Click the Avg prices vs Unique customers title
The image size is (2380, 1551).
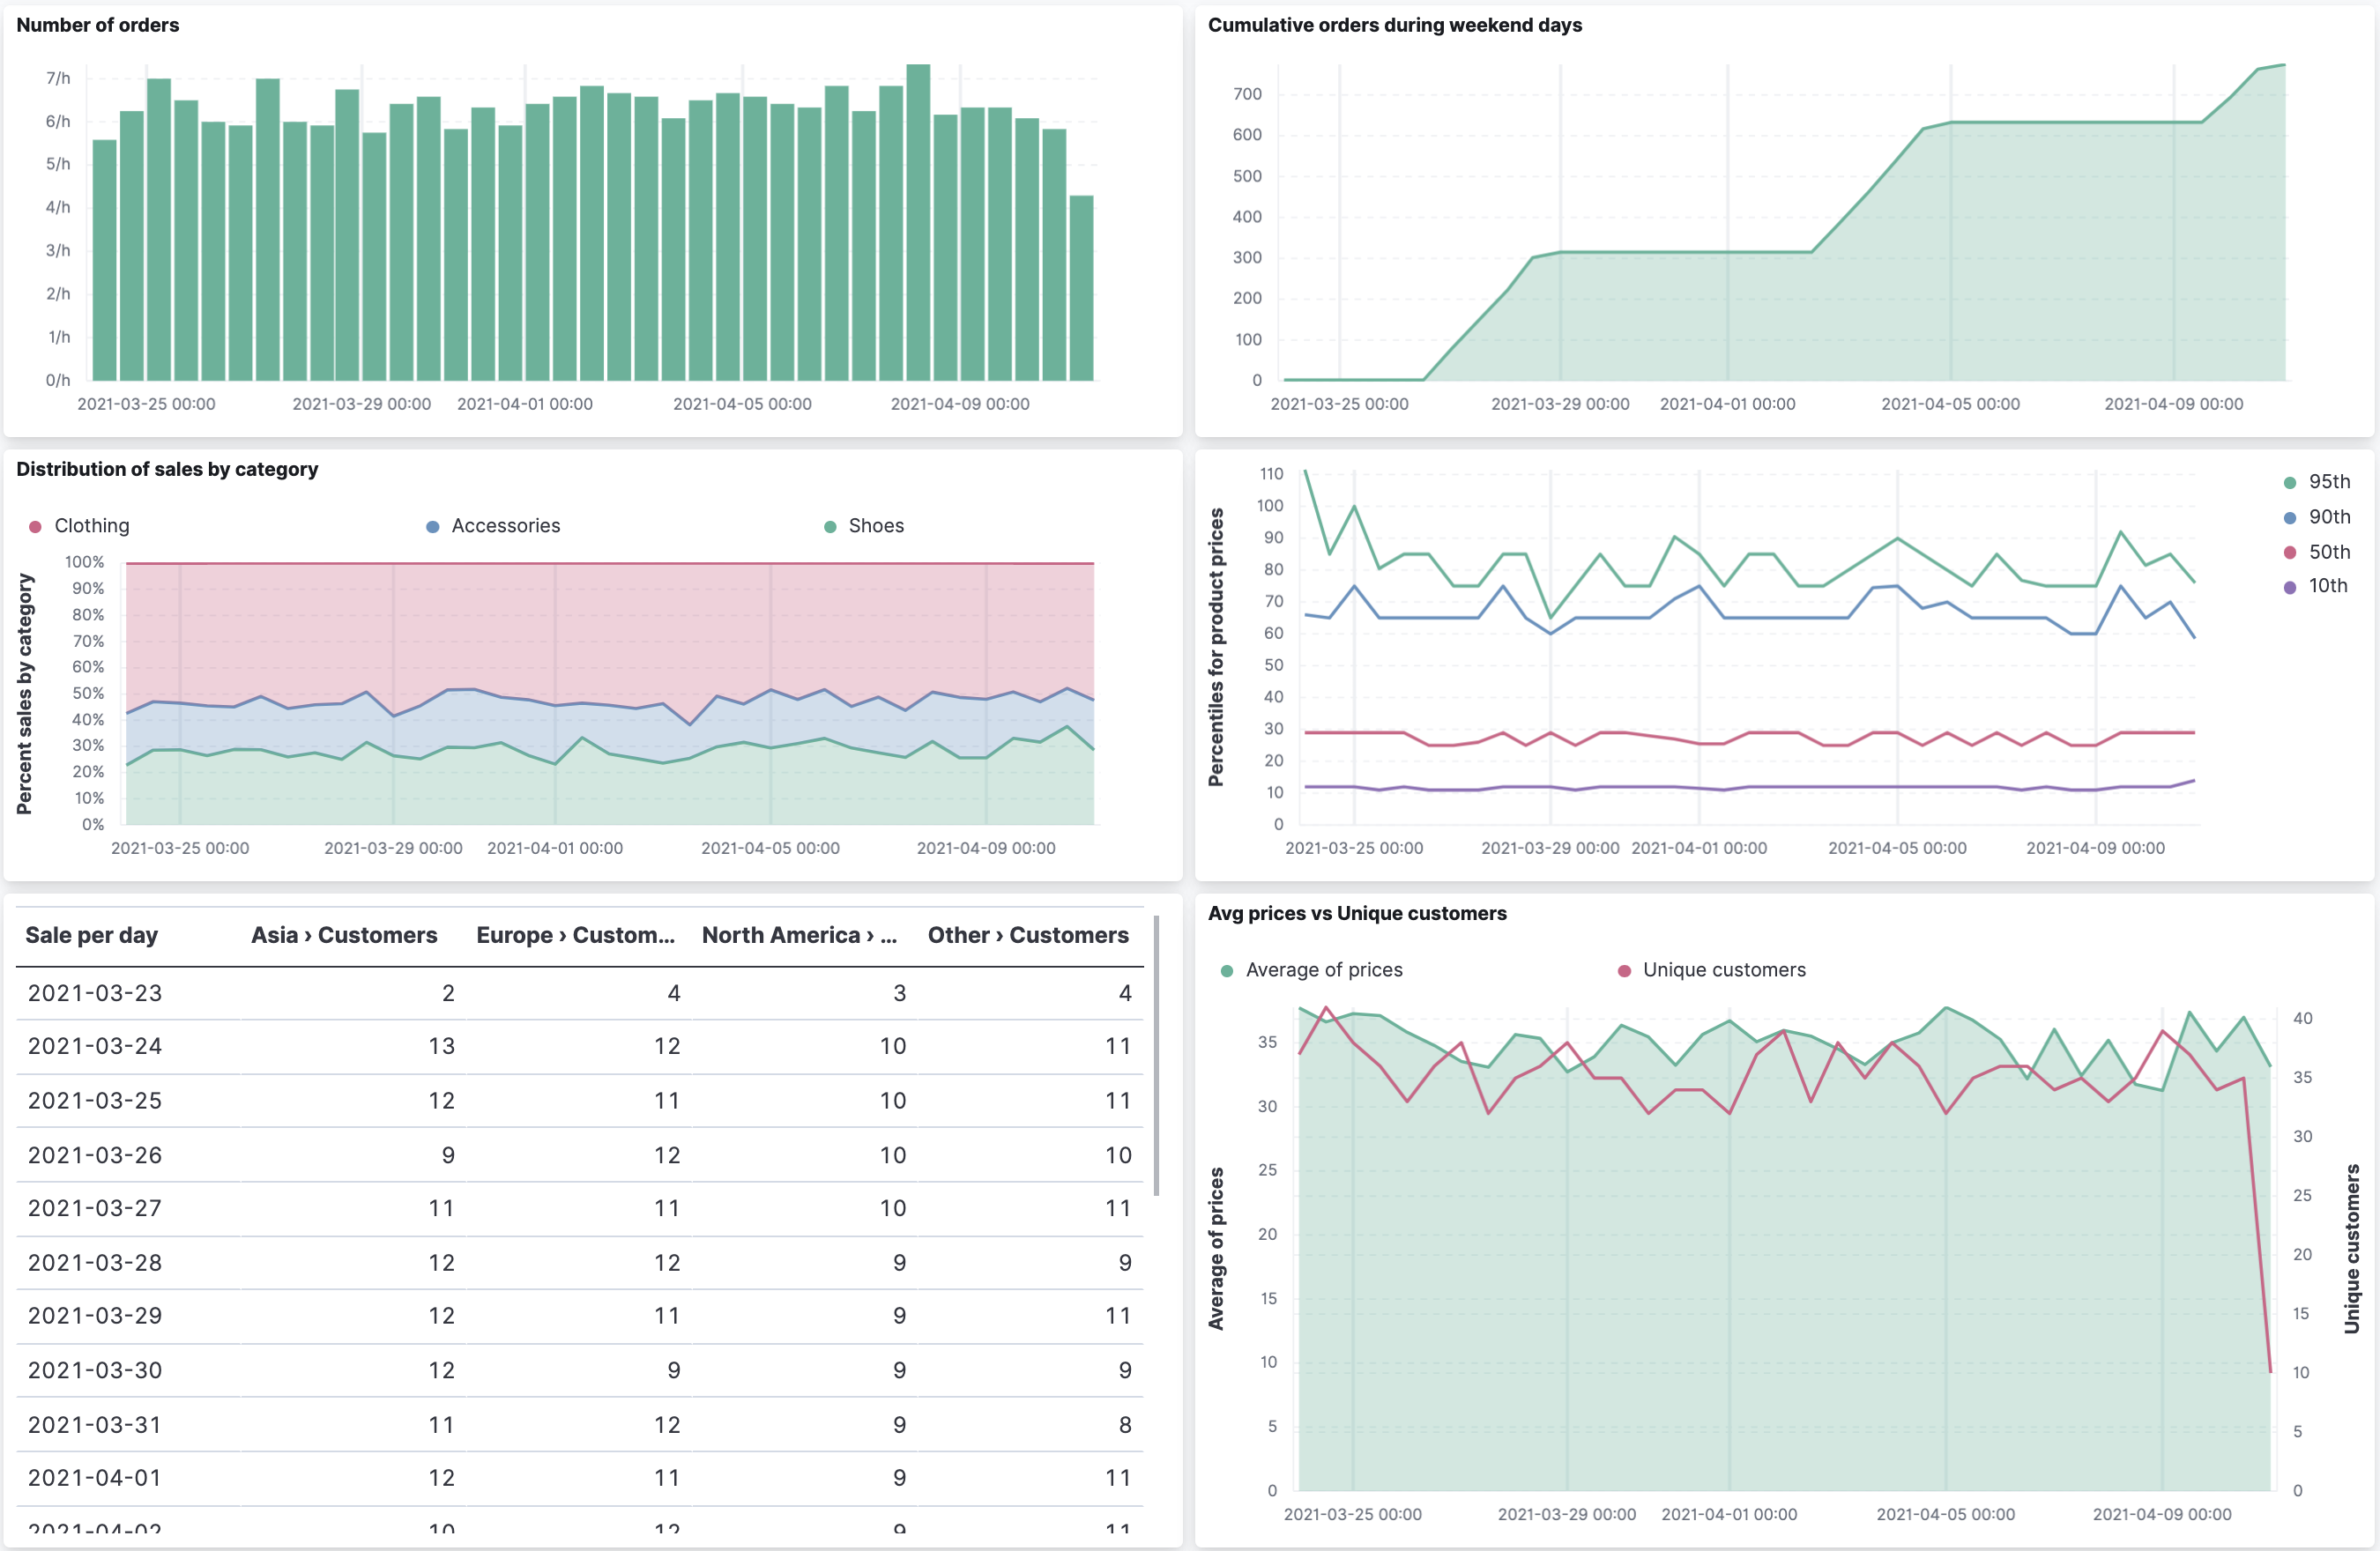(1356, 913)
